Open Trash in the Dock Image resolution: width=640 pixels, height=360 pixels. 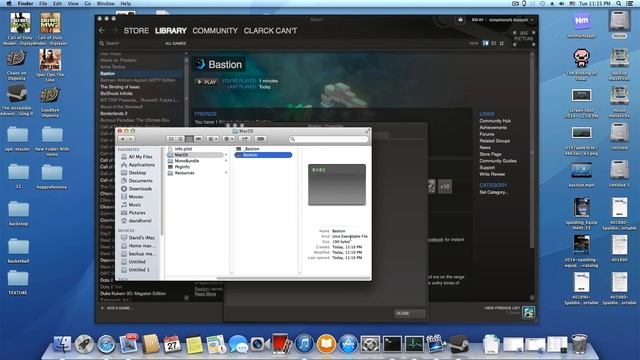579,344
